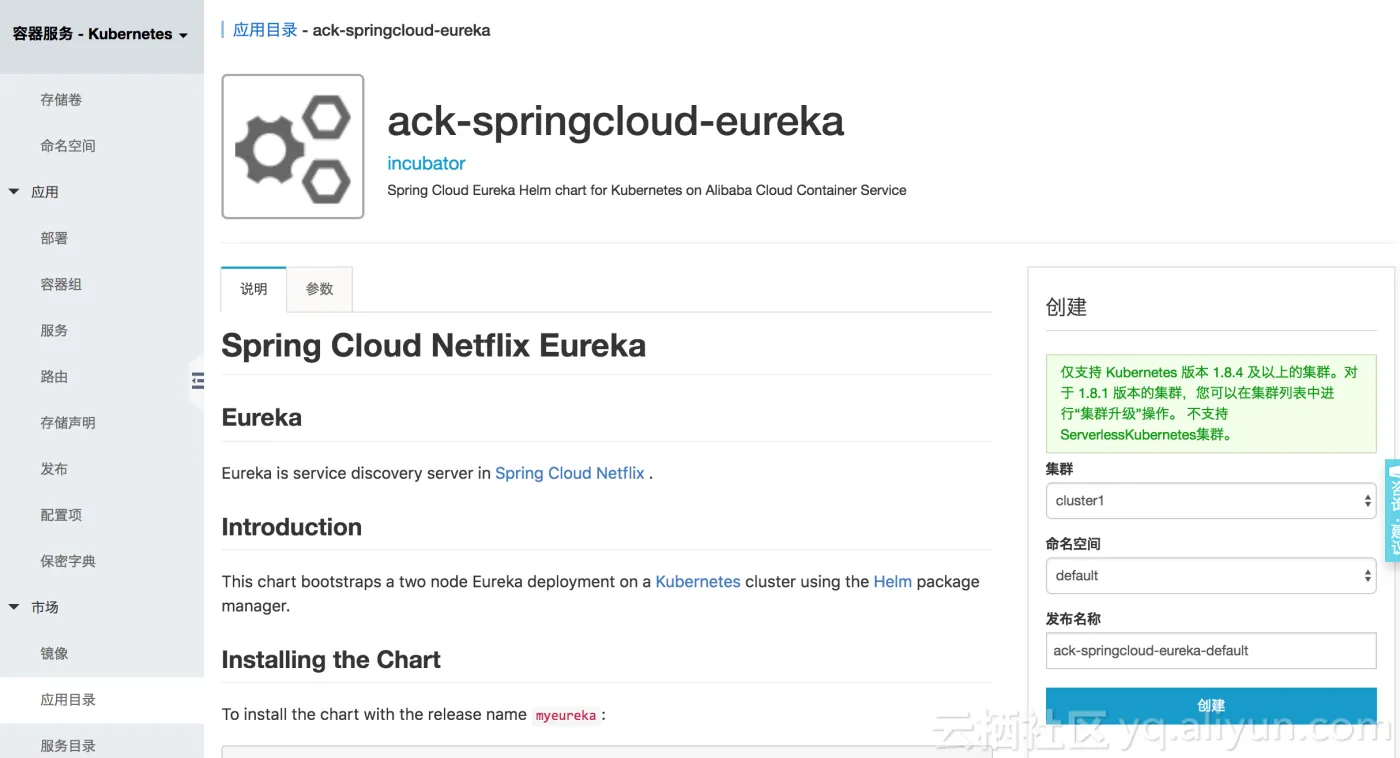
Task: Click the Introduction heading
Action: tap(292, 527)
